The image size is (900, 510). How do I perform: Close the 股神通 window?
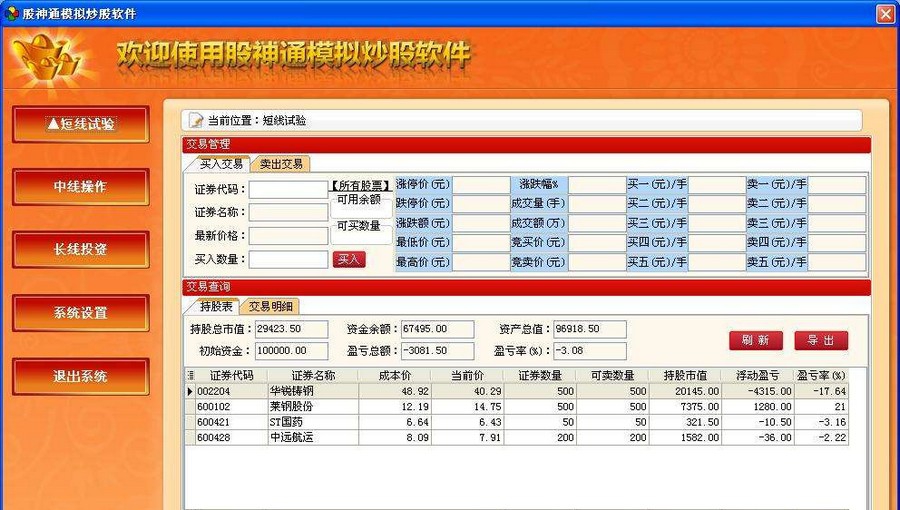(886, 14)
